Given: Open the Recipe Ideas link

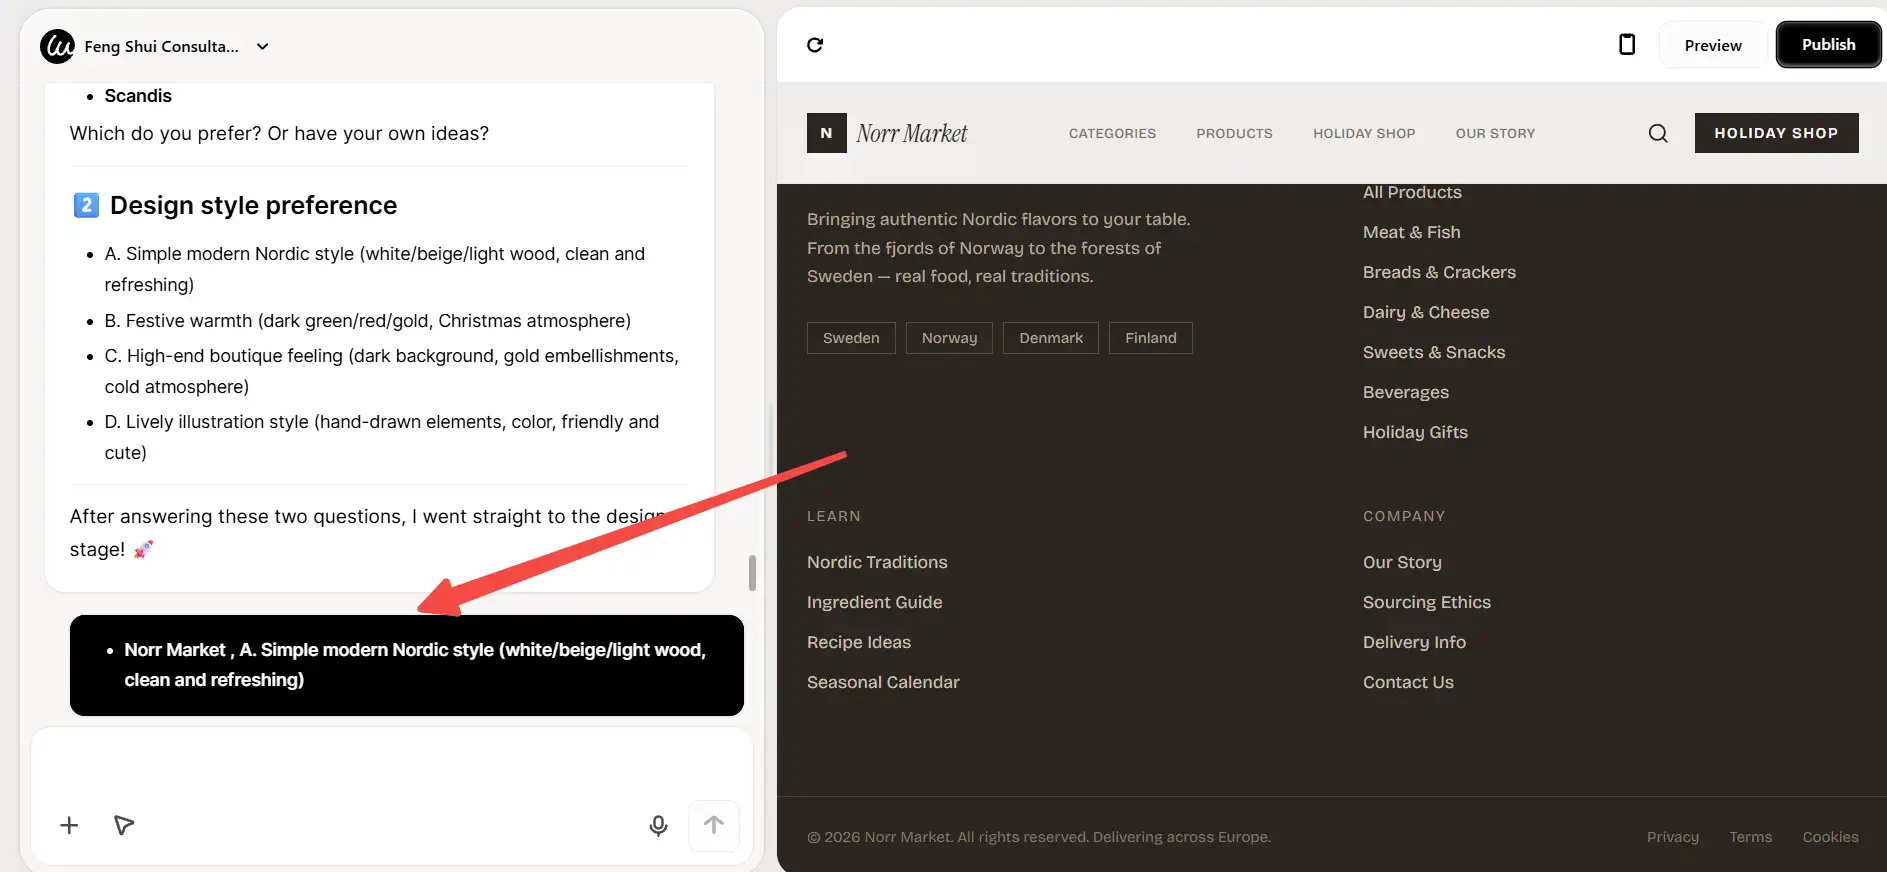Looking at the screenshot, I should tap(859, 642).
